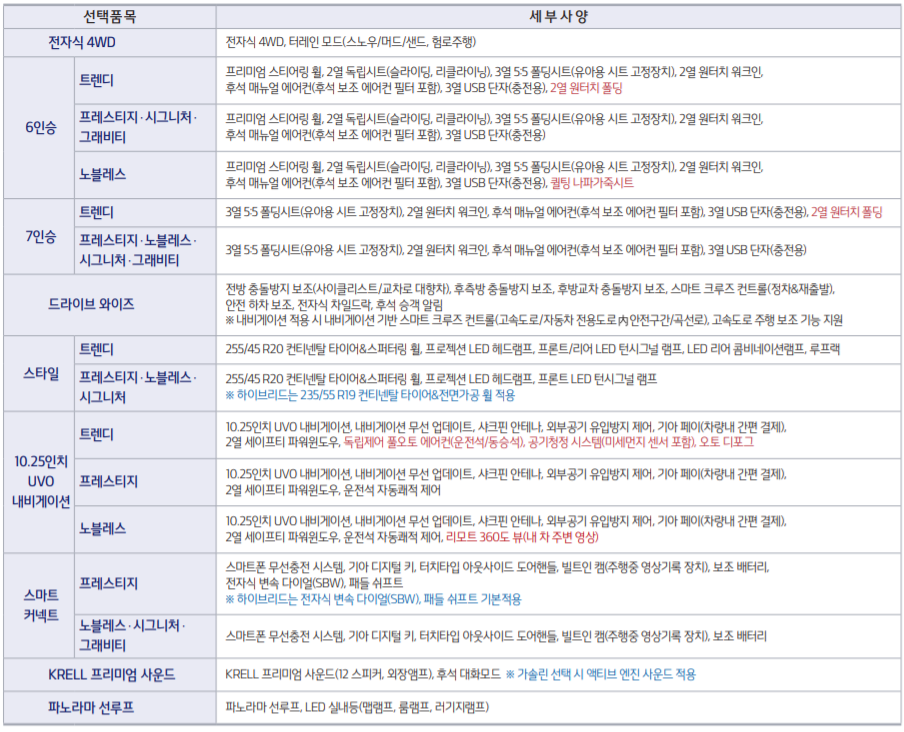Click '프레스티지·노블레스·시그니처' in the 스타일 group

(x=138, y=387)
